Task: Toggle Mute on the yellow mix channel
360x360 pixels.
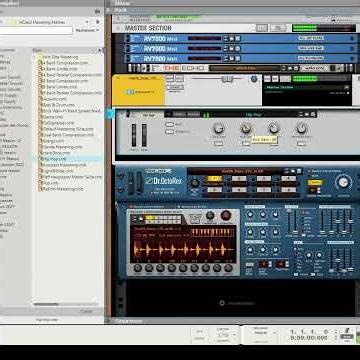Action: (170, 79)
